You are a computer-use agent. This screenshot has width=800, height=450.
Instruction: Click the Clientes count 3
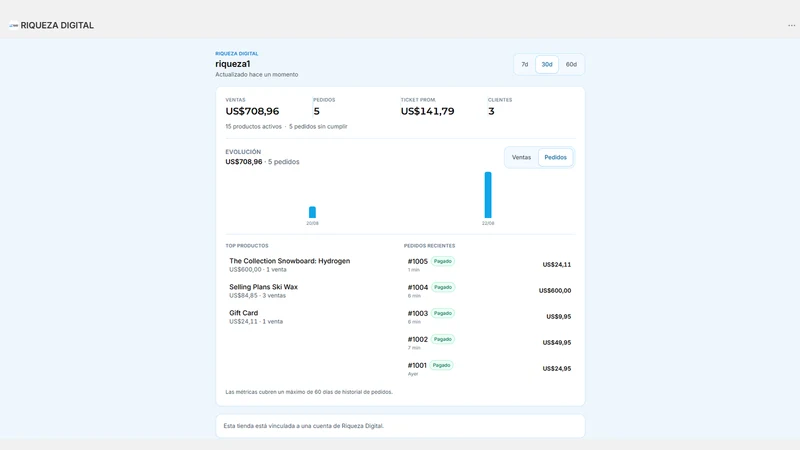point(491,111)
